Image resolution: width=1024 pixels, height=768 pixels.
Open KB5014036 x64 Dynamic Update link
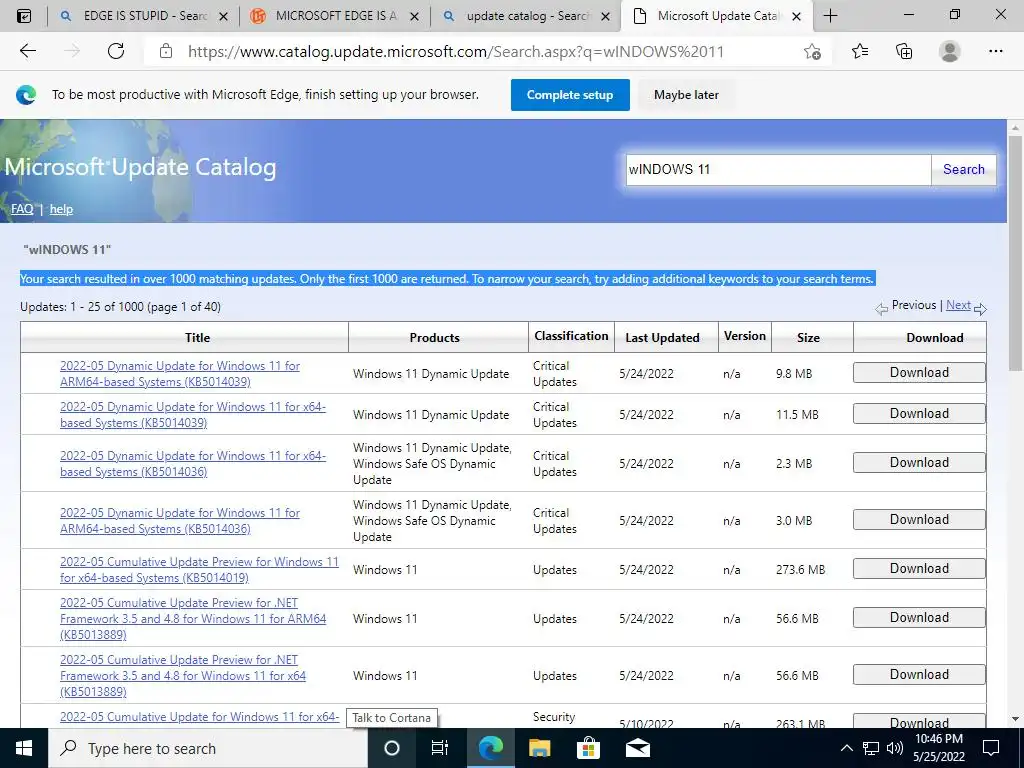coord(193,464)
